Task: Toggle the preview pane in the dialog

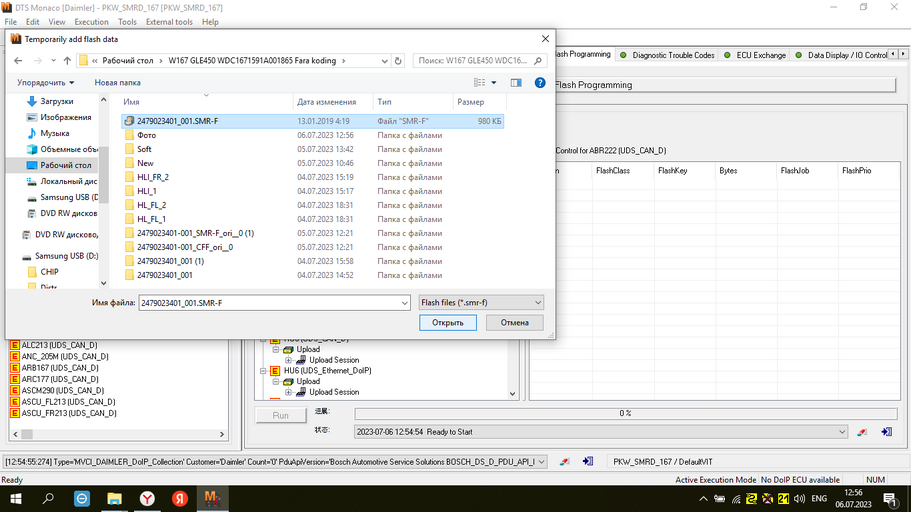Action: point(516,83)
